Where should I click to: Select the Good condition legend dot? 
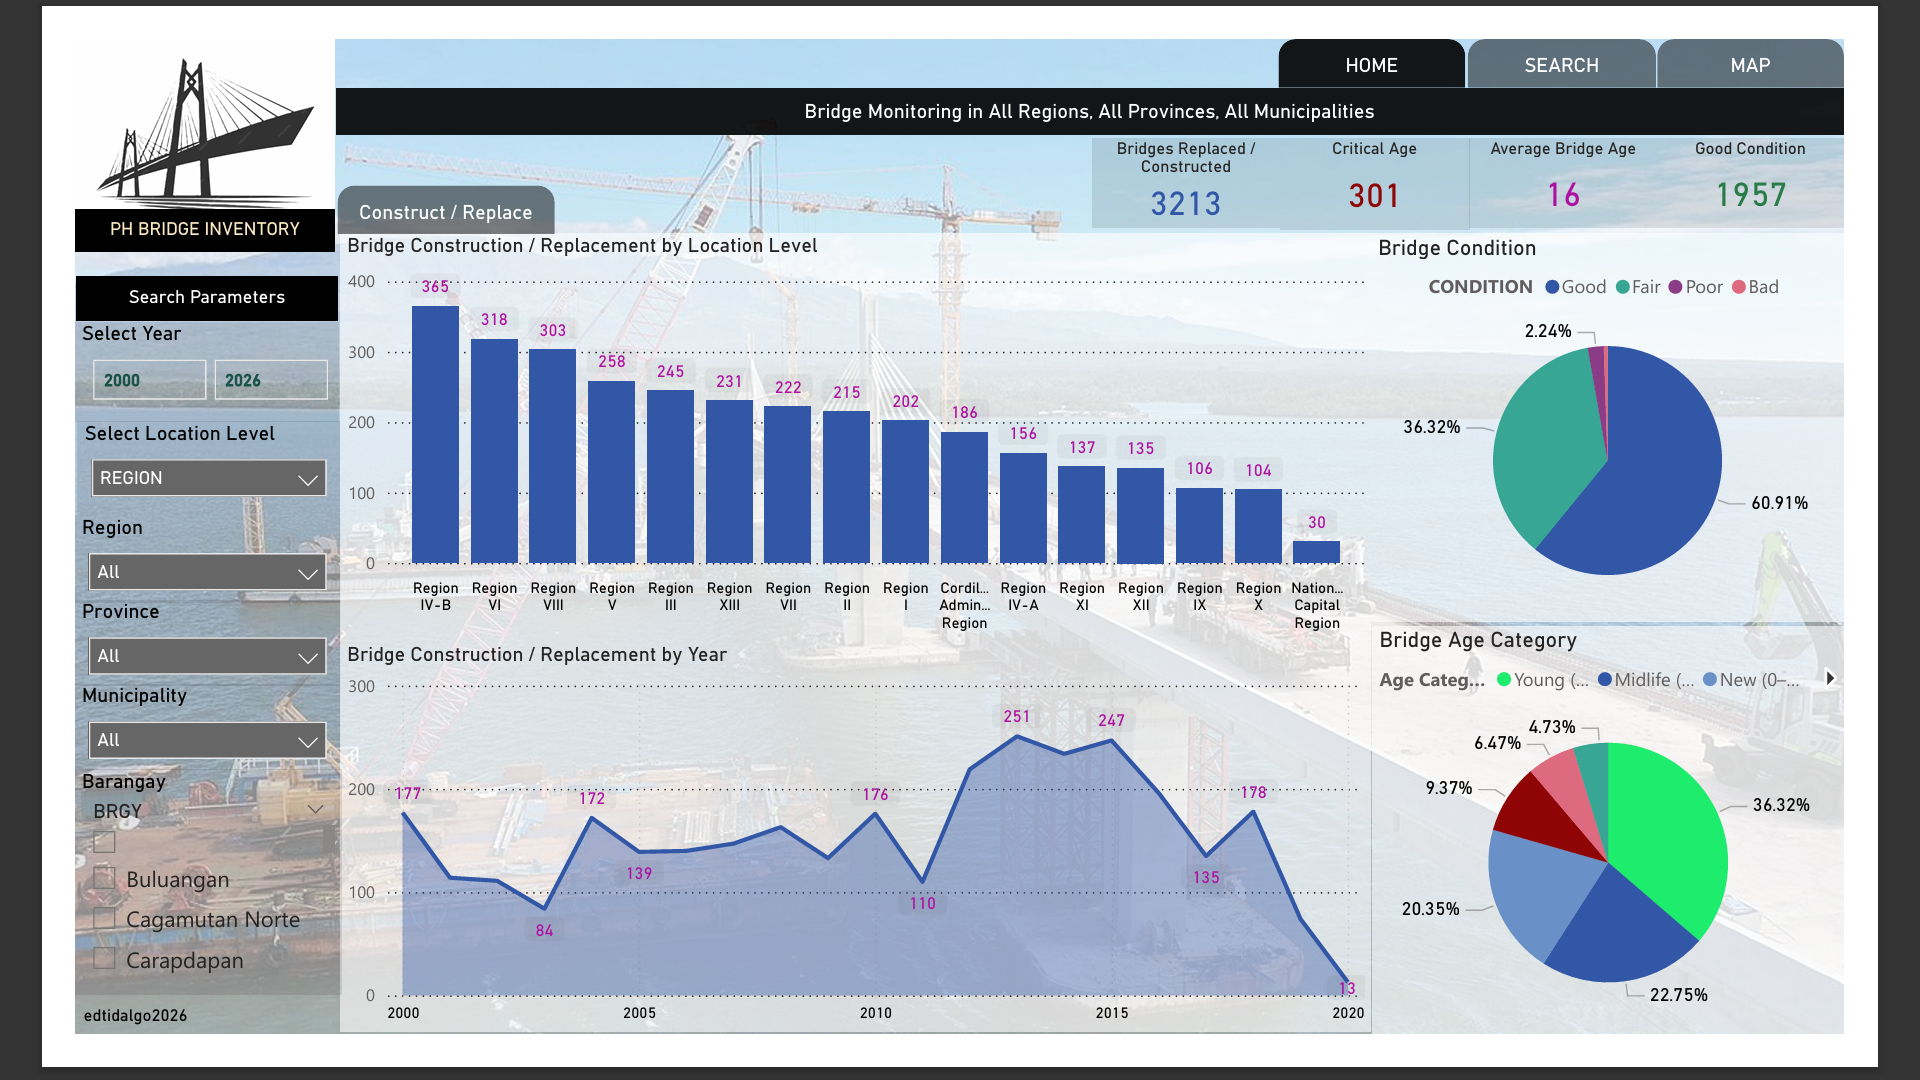pyautogui.click(x=1550, y=287)
